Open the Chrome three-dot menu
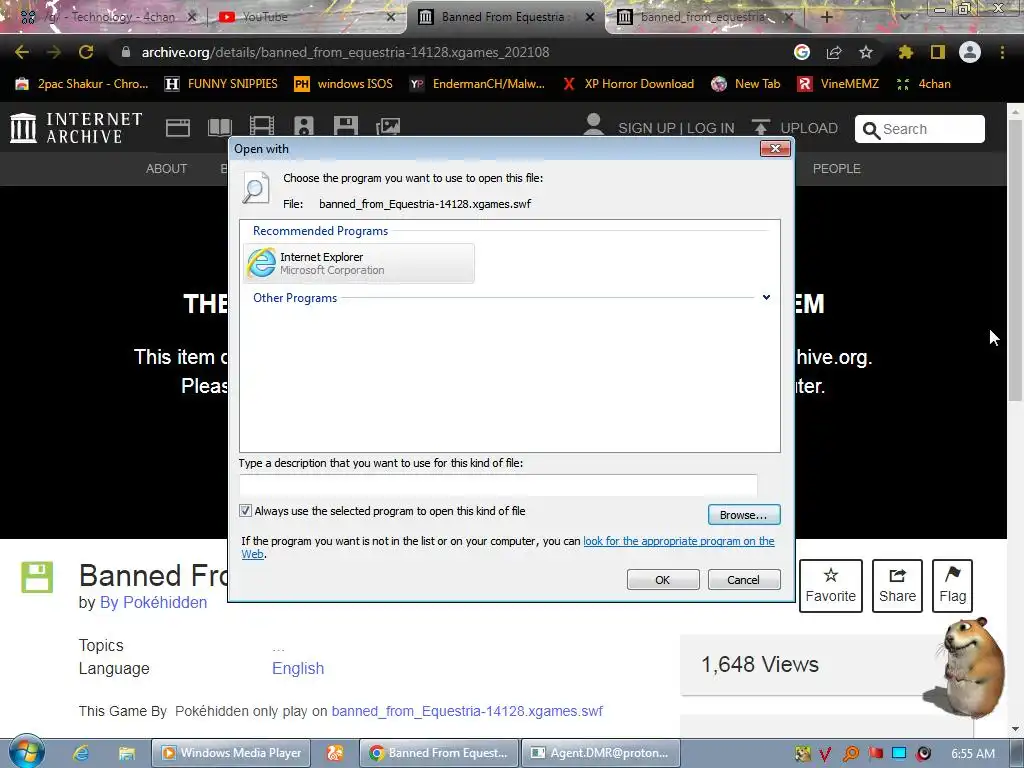This screenshot has width=1024, height=768. [x=1002, y=52]
